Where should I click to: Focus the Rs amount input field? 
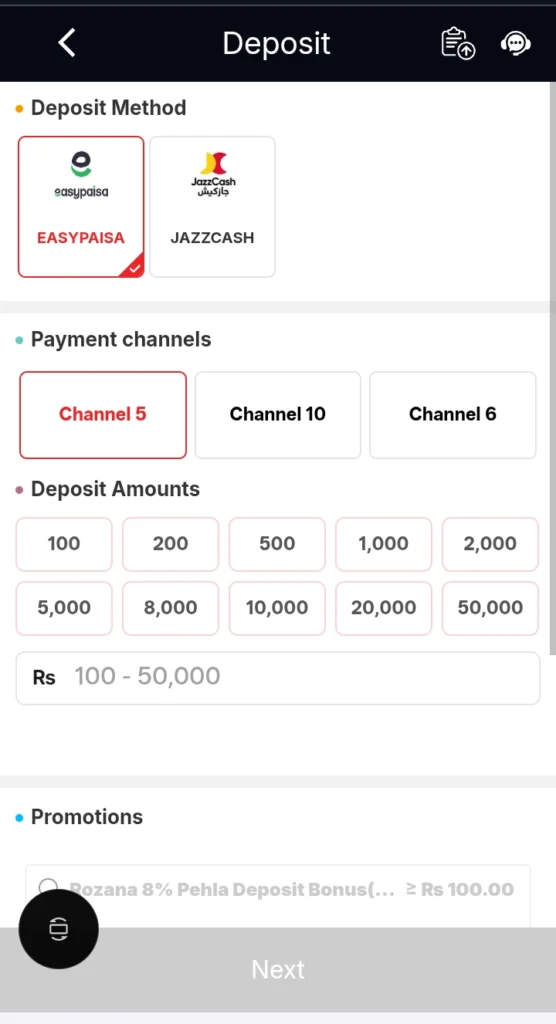278,678
